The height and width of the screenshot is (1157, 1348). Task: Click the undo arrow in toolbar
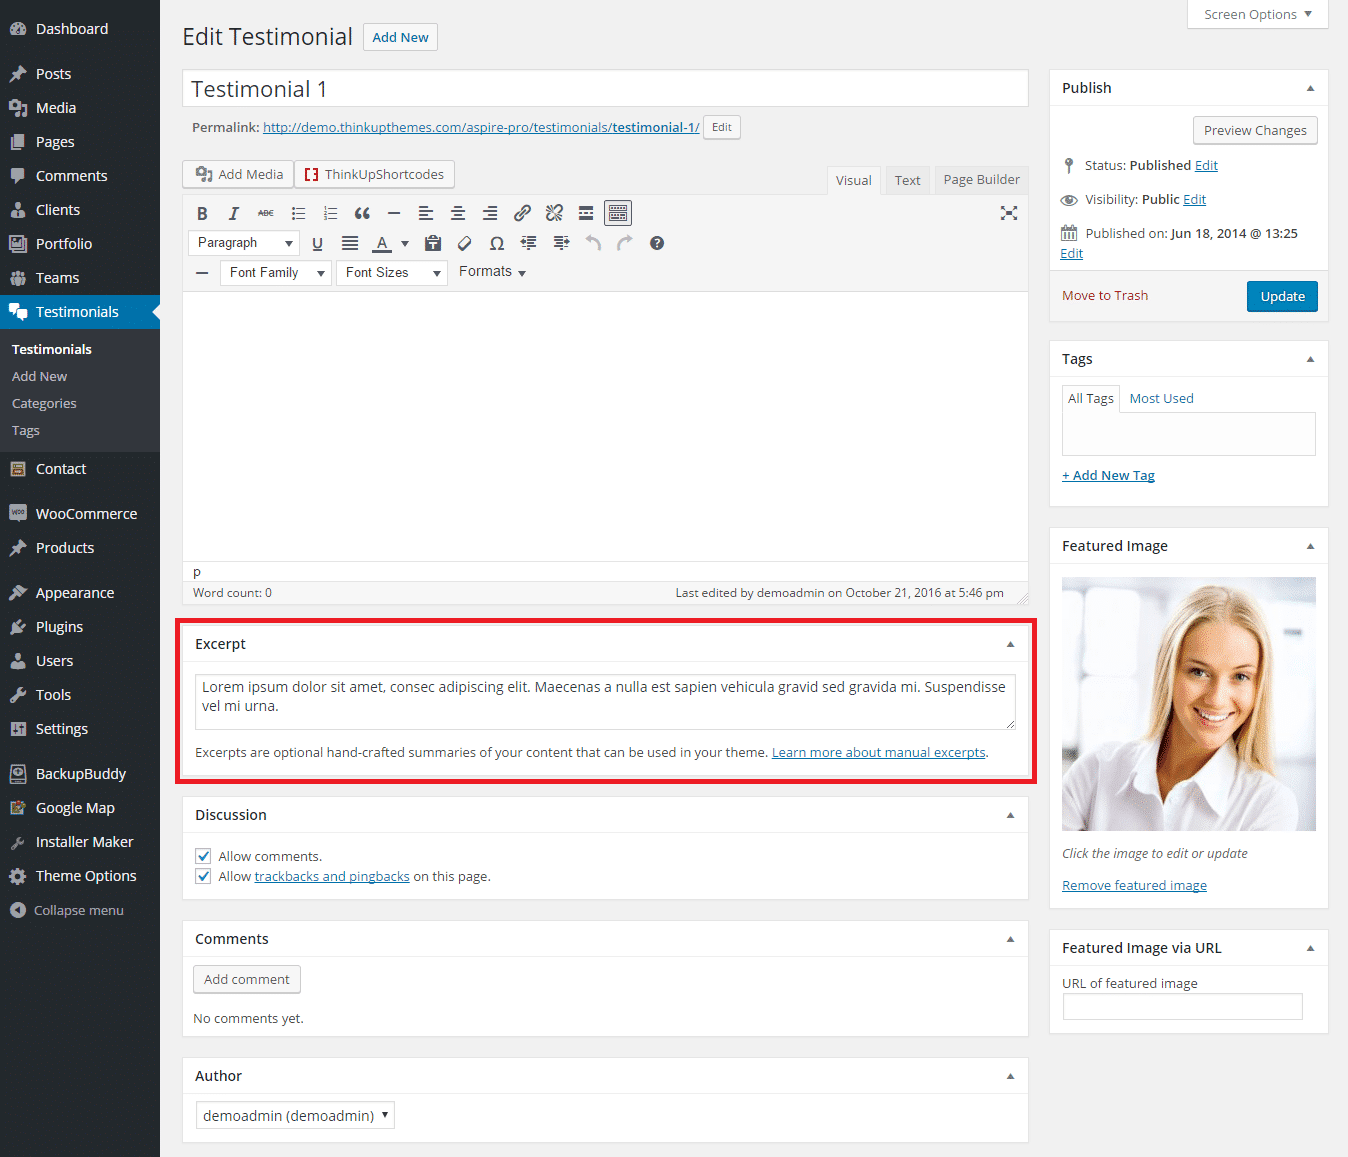[x=593, y=243]
